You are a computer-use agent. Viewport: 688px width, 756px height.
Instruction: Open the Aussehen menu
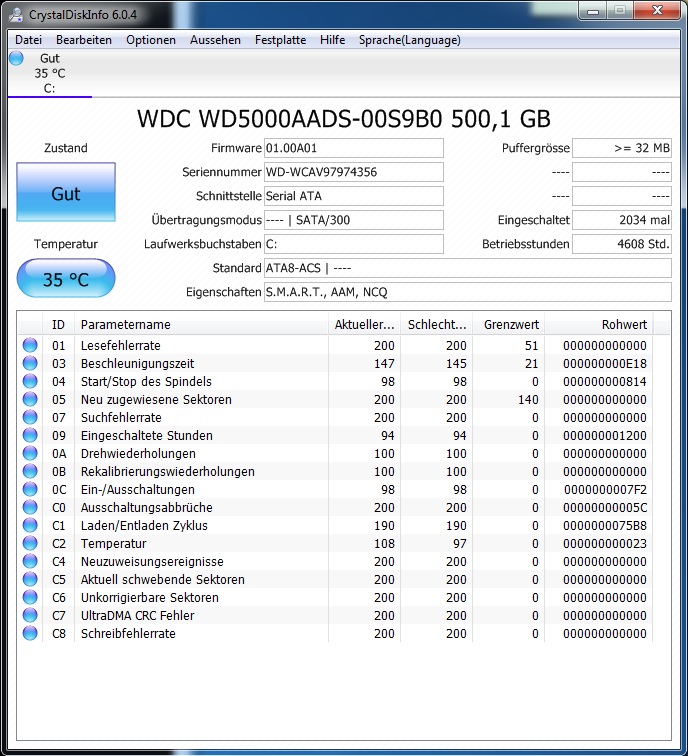pyautogui.click(x=215, y=40)
